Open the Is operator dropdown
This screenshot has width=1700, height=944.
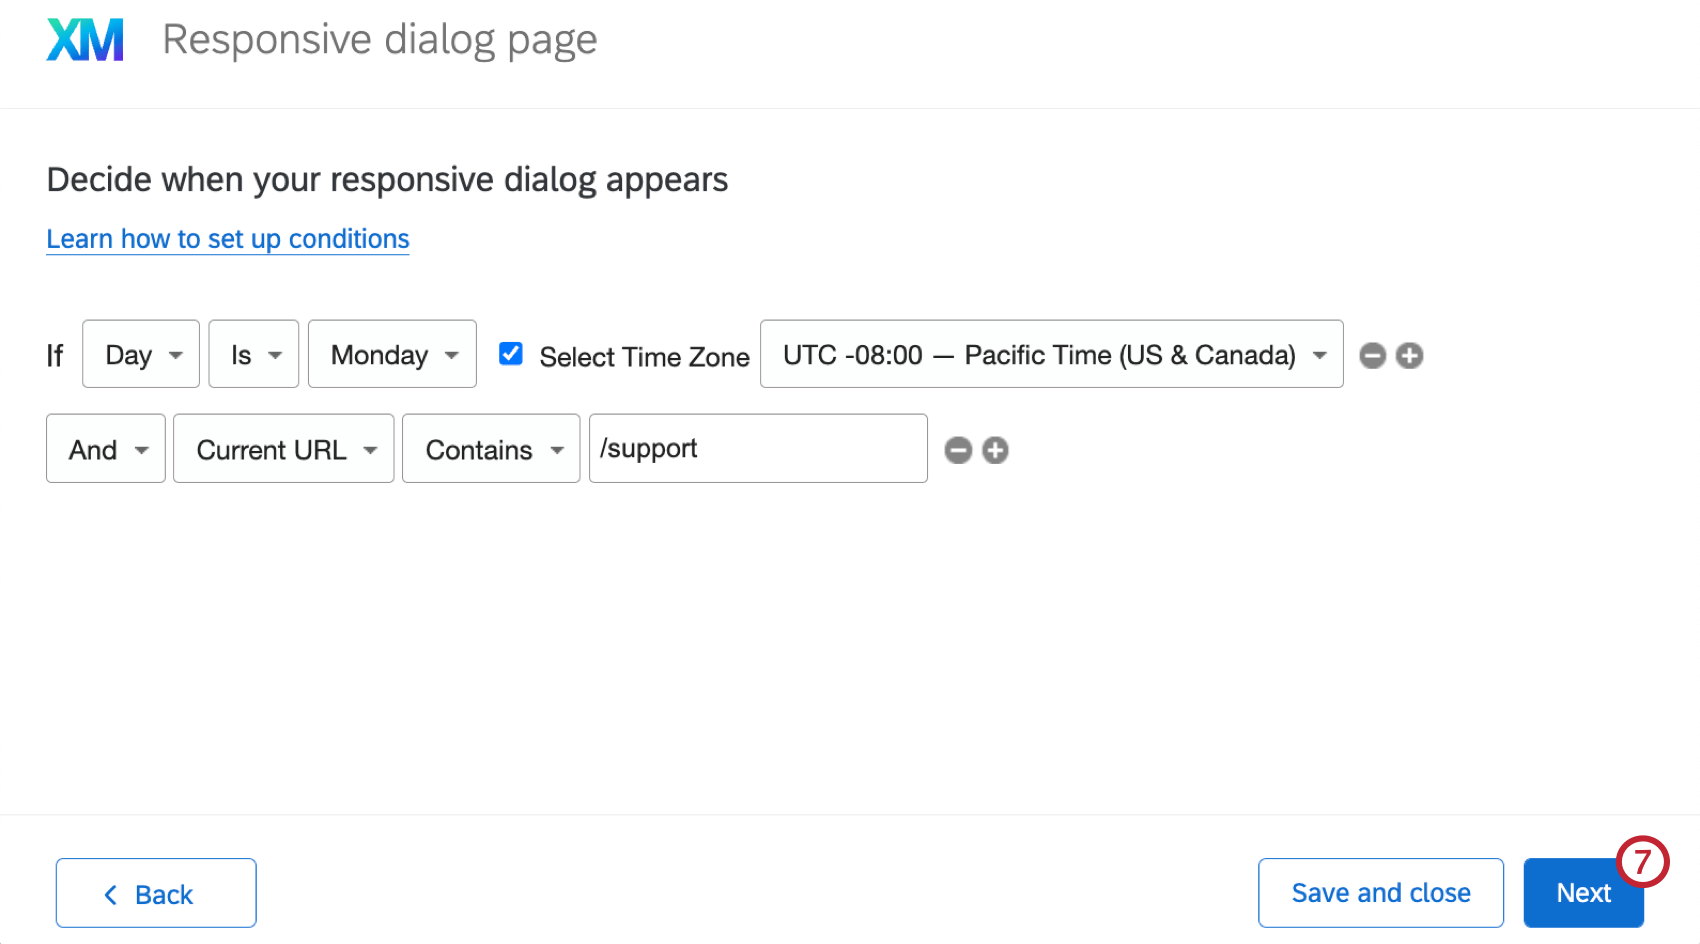coord(254,354)
